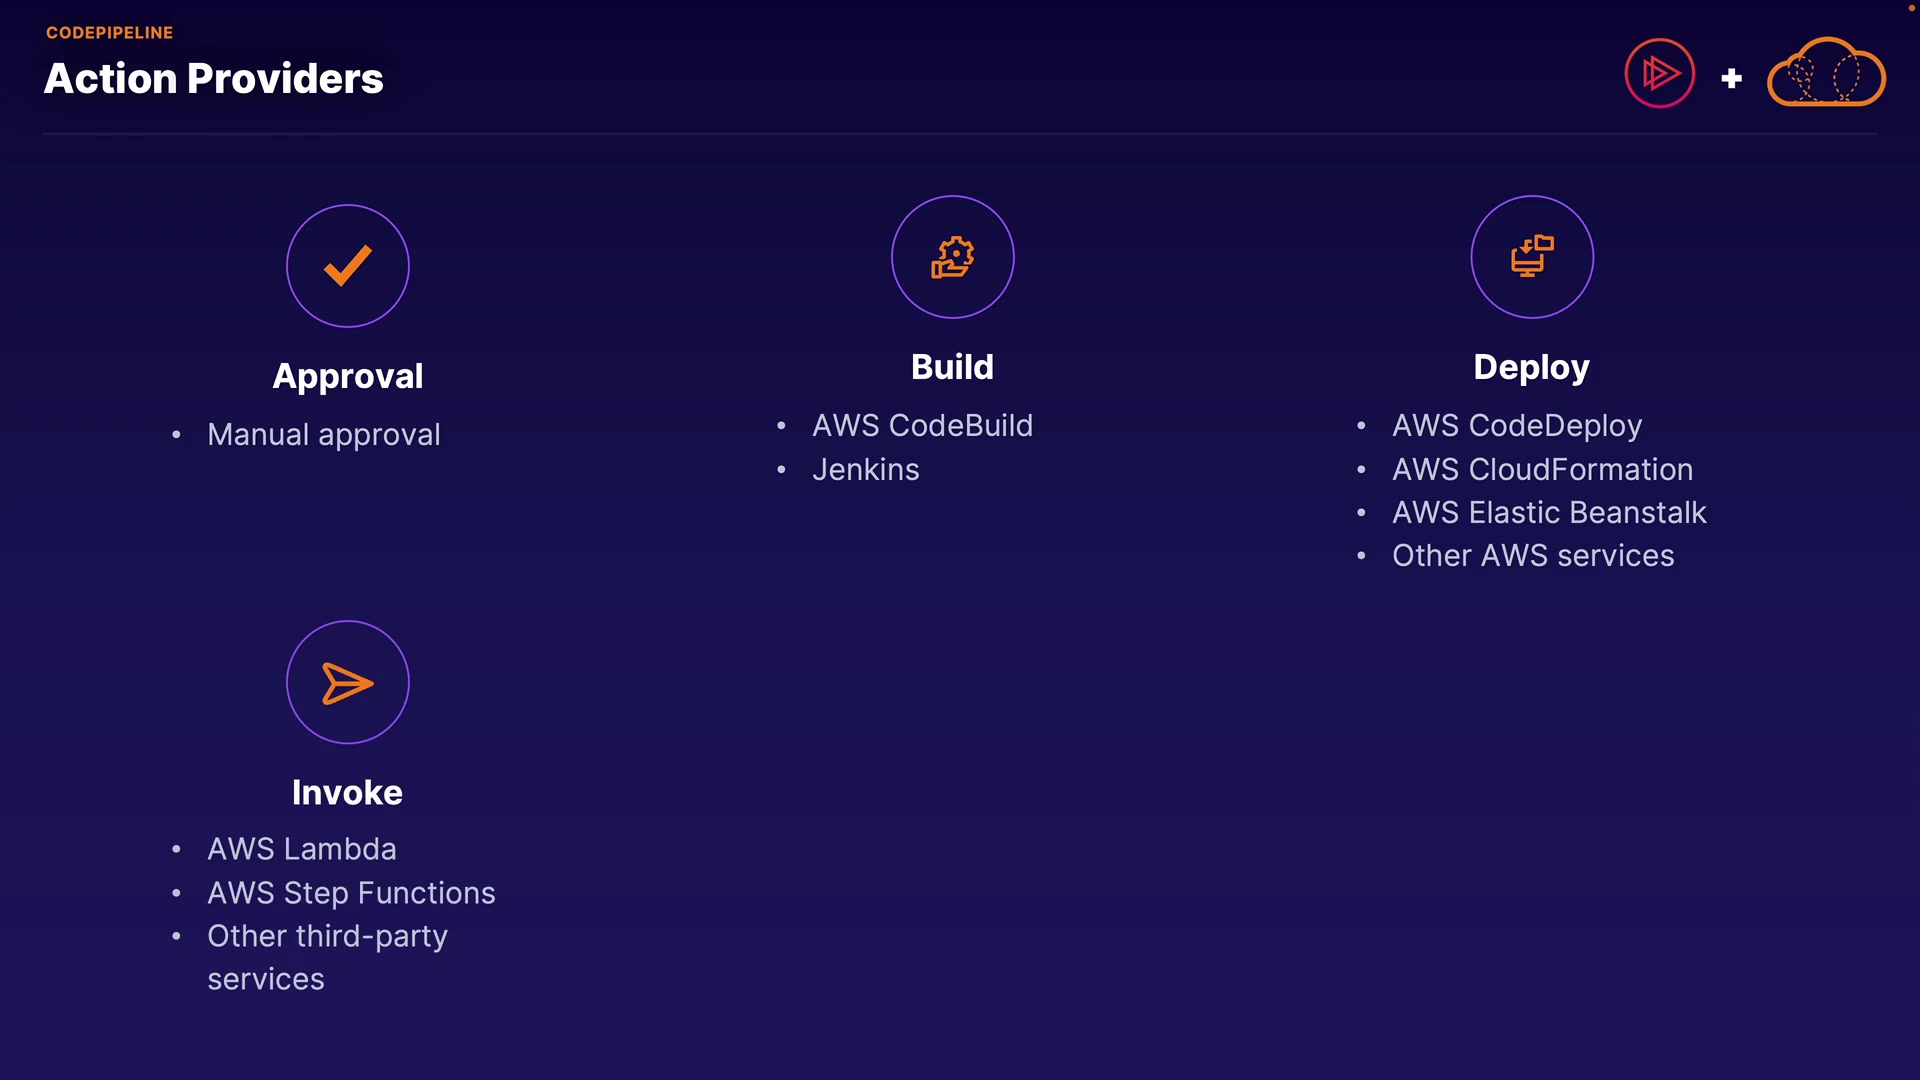
Task: Click the Action Providers slide title
Action: (214, 79)
